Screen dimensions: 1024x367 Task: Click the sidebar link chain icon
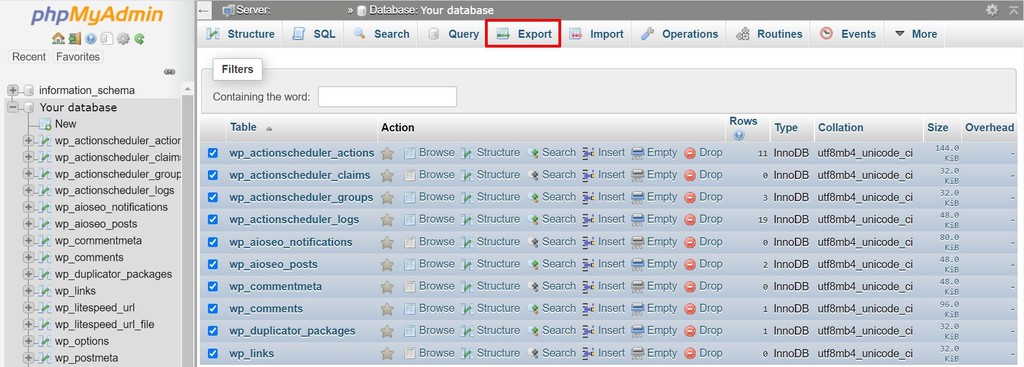tap(170, 72)
